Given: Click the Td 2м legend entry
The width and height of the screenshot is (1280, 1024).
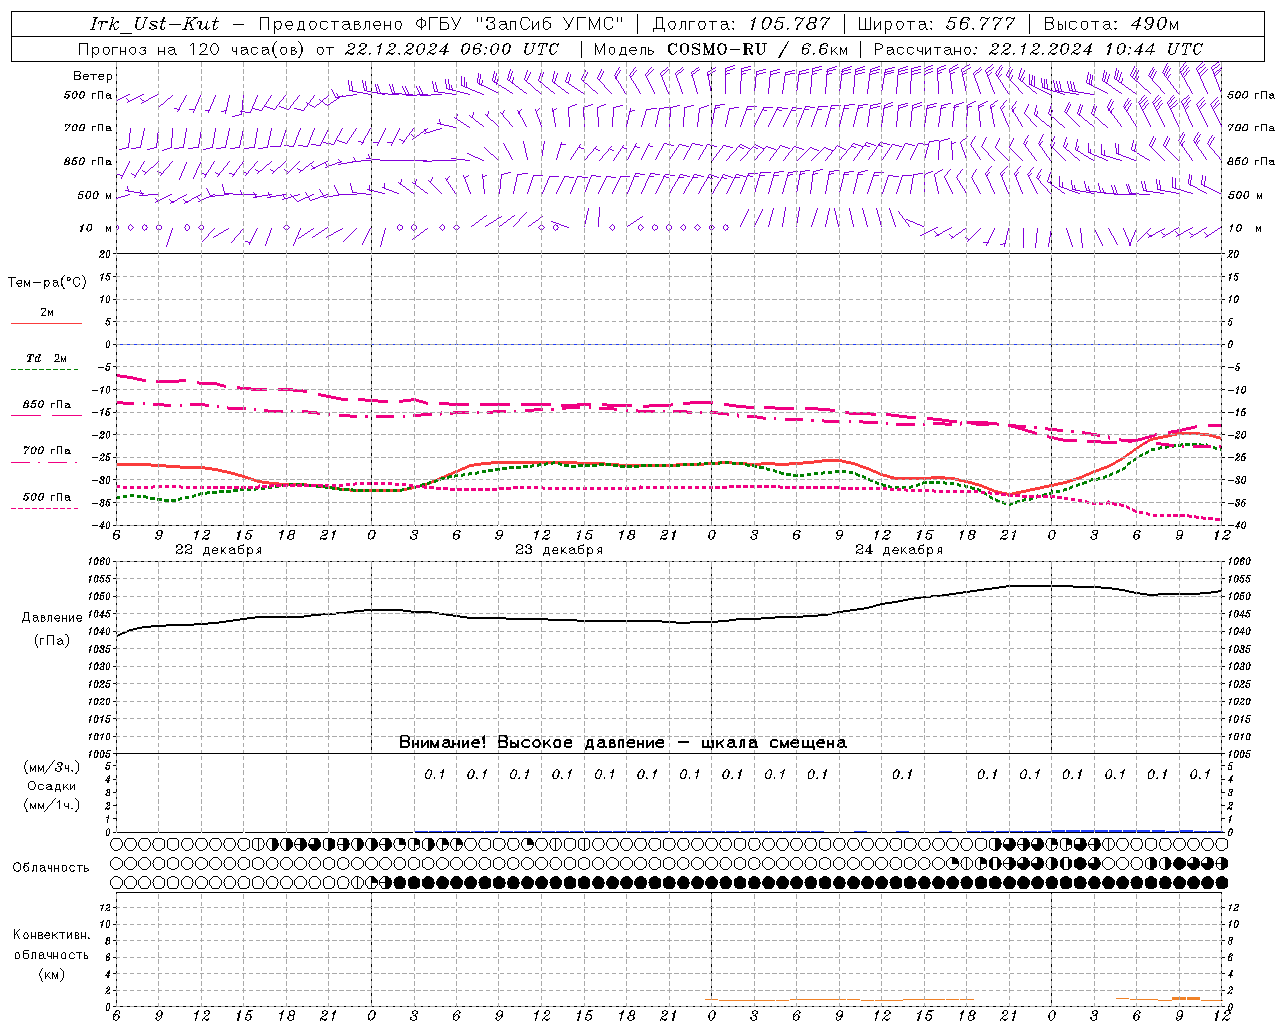Looking at the screenshot, I should 47,358.
